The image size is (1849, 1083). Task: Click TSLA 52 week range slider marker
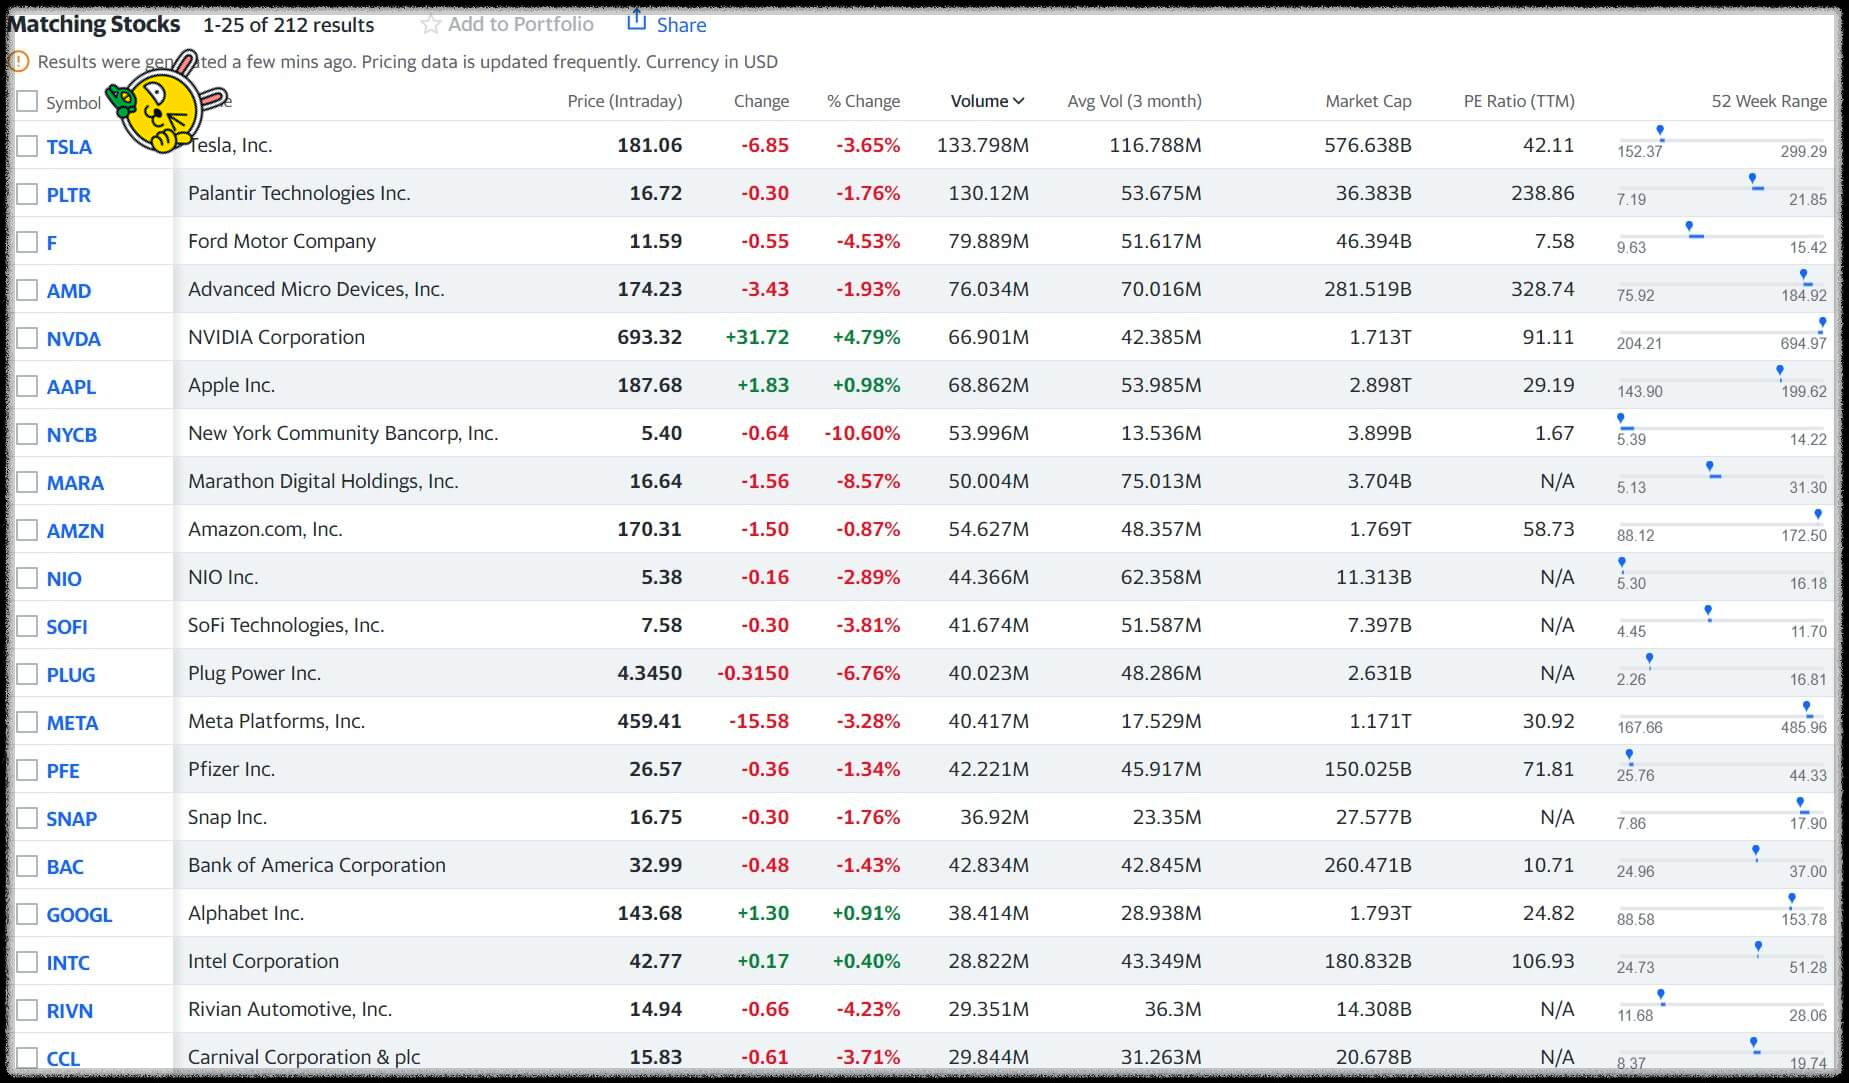click(x=1660, y=131)
